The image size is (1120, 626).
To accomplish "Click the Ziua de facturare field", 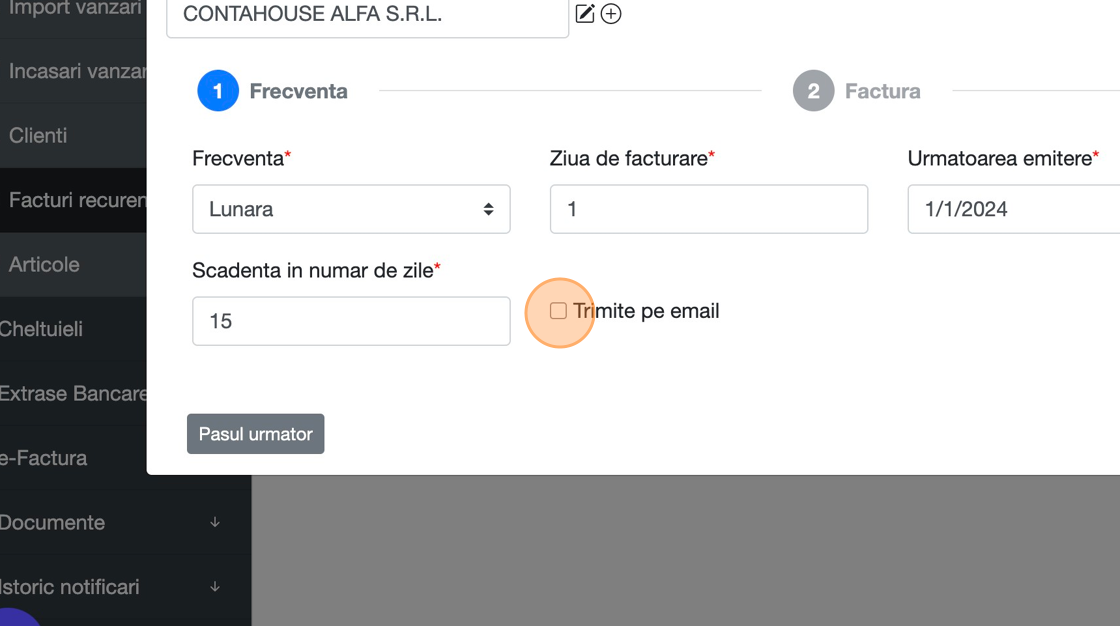I will [x=708, y=209].
